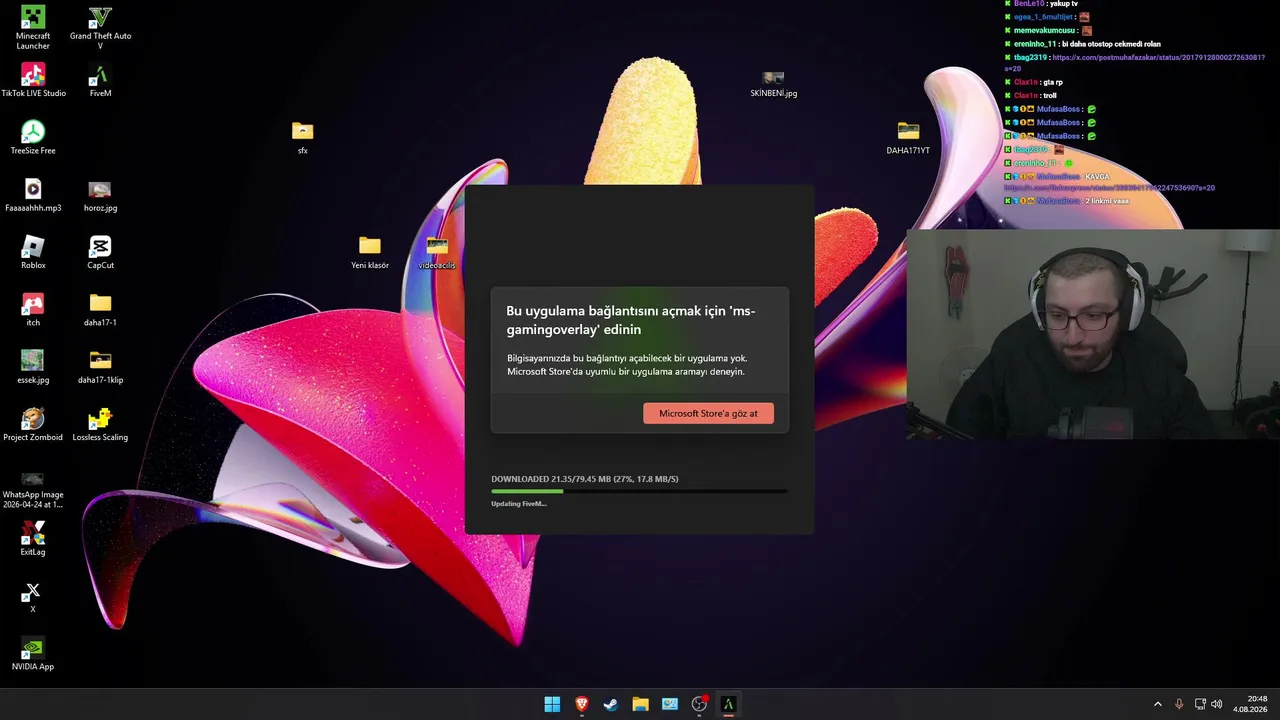
Task: Click the DOWNLOADED 21.35/79.45 MB status text
Action: tap(585, 479)
